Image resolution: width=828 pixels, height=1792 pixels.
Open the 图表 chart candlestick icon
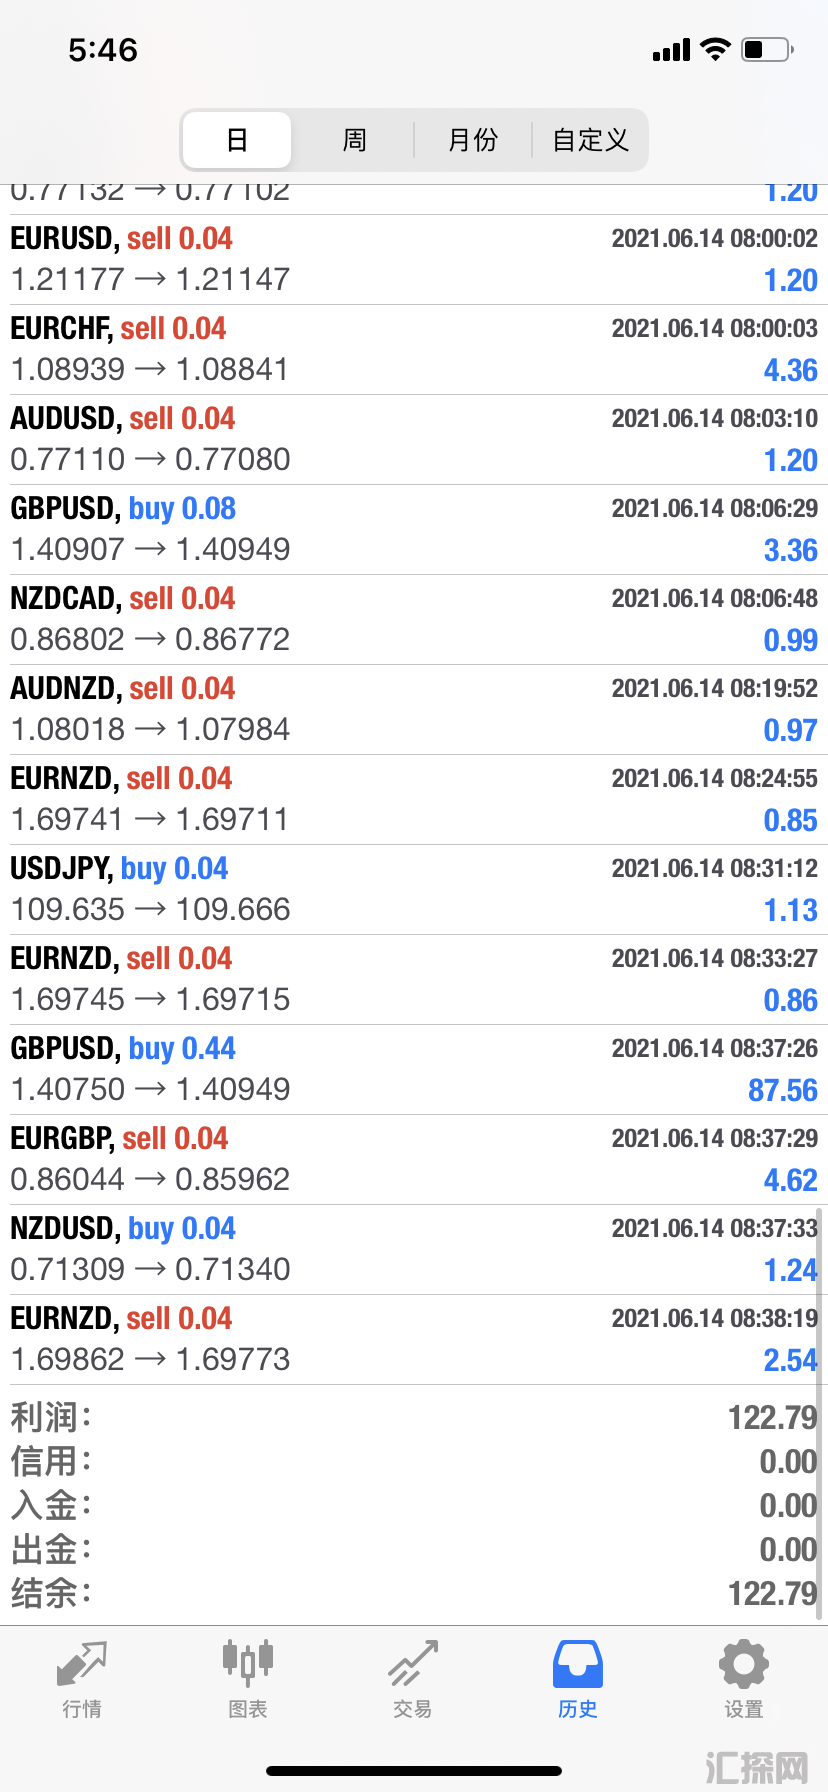[248, 1661]
